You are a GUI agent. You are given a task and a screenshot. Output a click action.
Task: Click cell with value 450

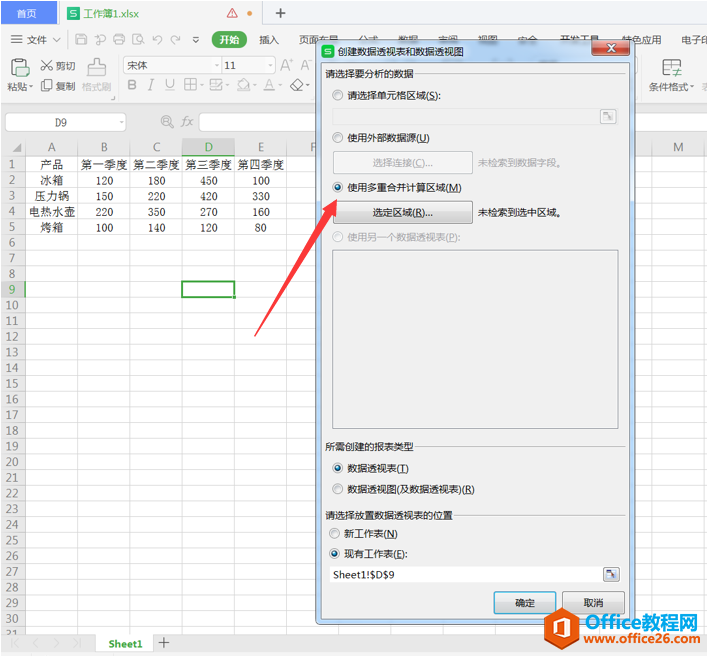coord(208,180)
